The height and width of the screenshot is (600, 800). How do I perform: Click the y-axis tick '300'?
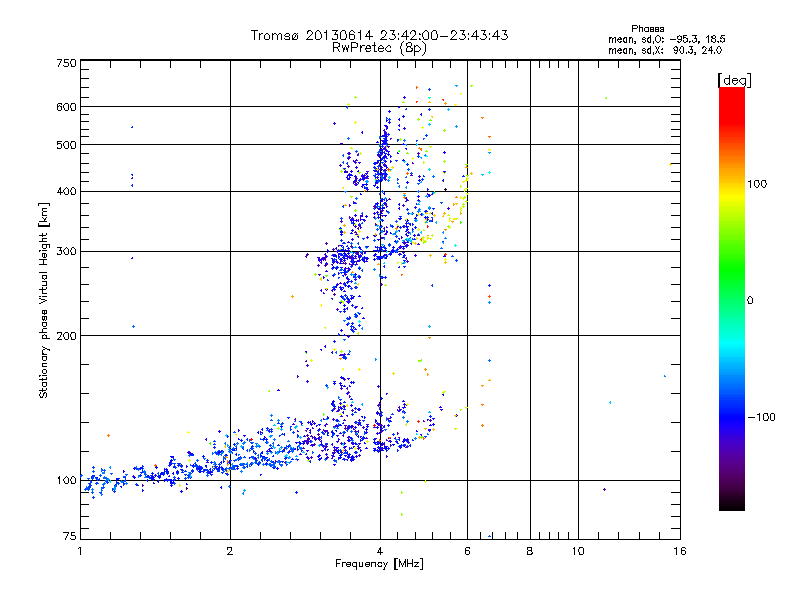point(66,252)
